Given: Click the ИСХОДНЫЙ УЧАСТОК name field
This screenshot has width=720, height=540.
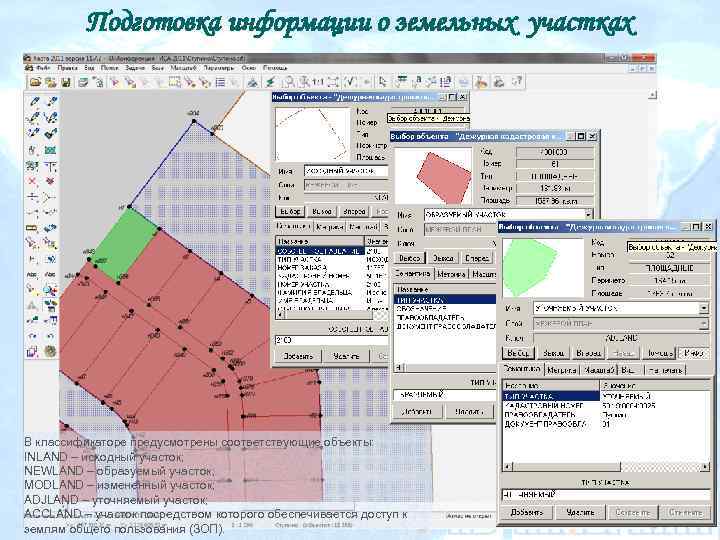Looking at the screenshot, I should click(x=346, y=171).
